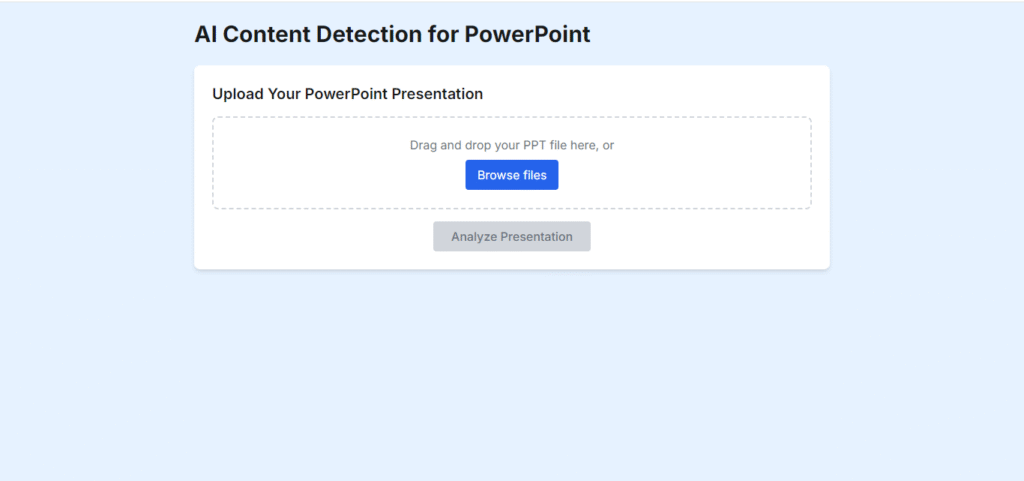Select the blue button labeled Browse files
This screenshot has height=481, width=1024.
[511, 175]
